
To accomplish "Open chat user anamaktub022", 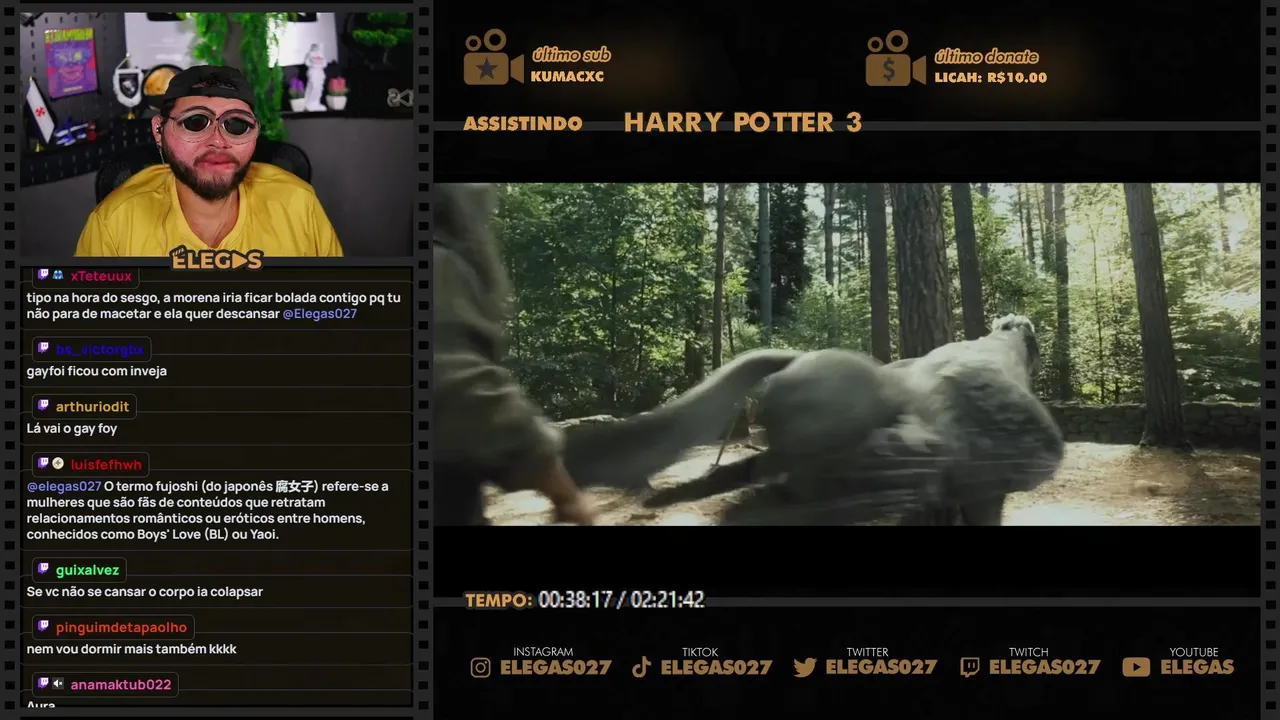I will [x=121, y=685].
